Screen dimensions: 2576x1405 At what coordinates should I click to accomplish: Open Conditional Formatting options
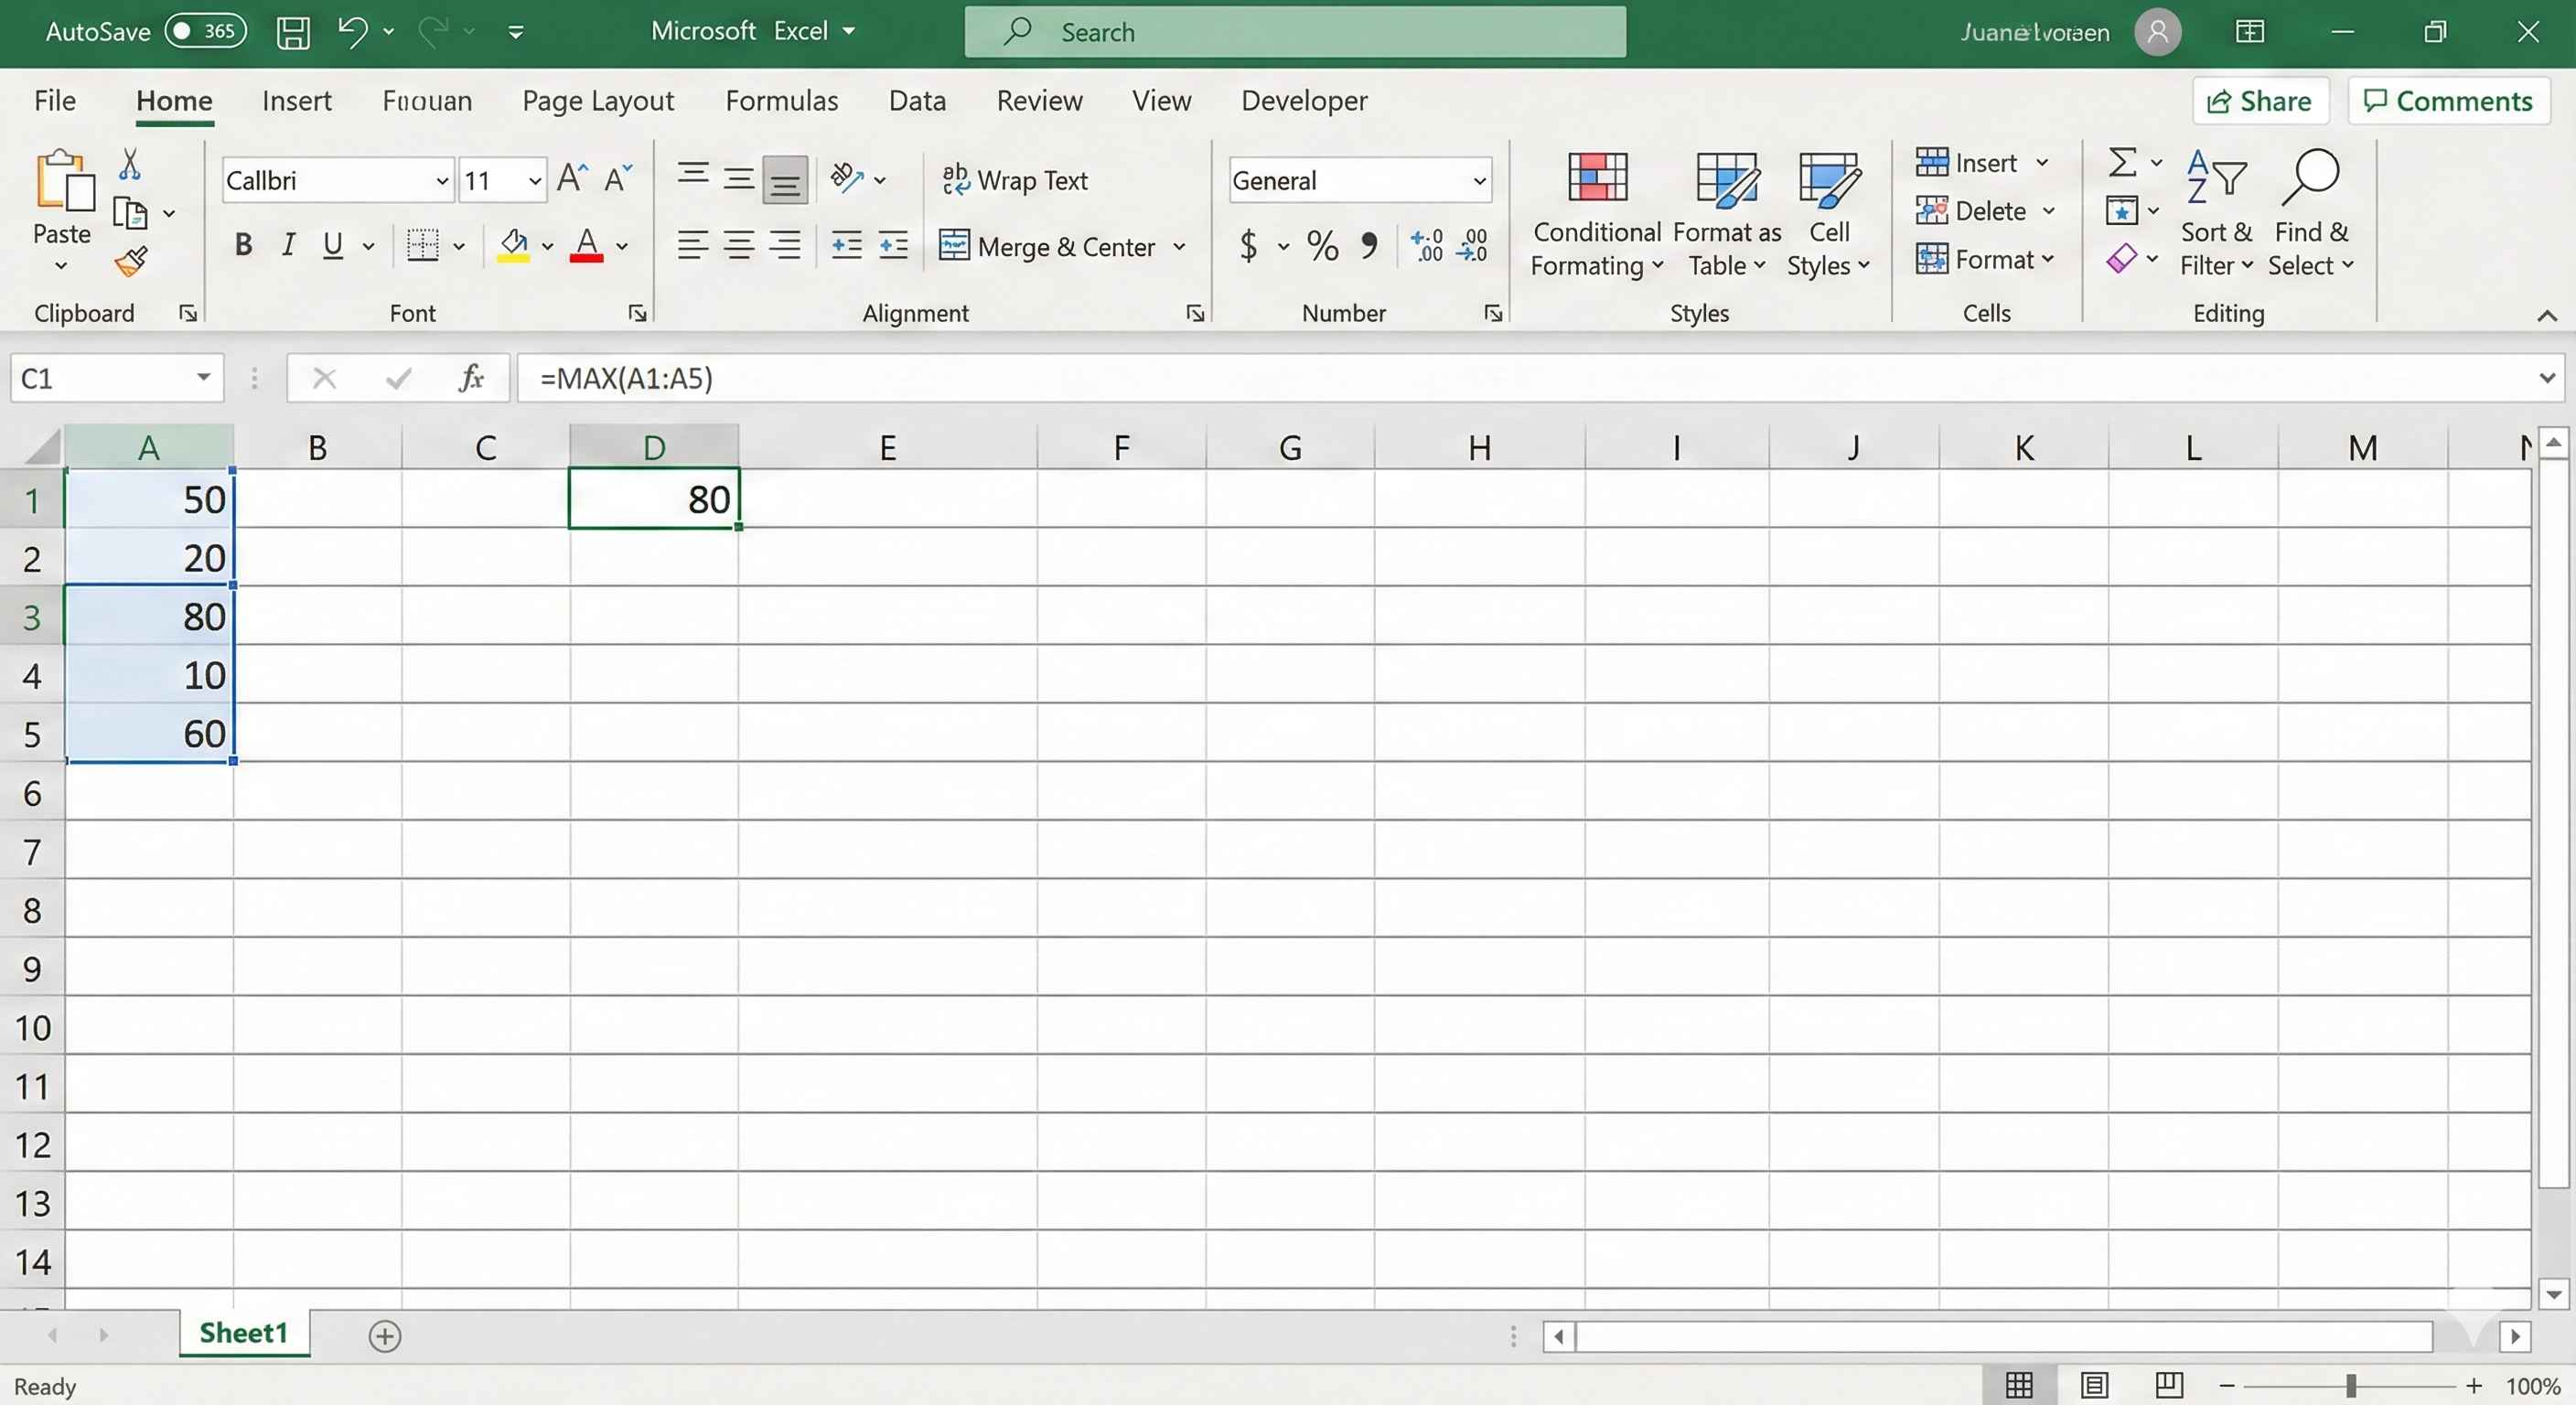pyautogui.click(x=1595, y=213)
